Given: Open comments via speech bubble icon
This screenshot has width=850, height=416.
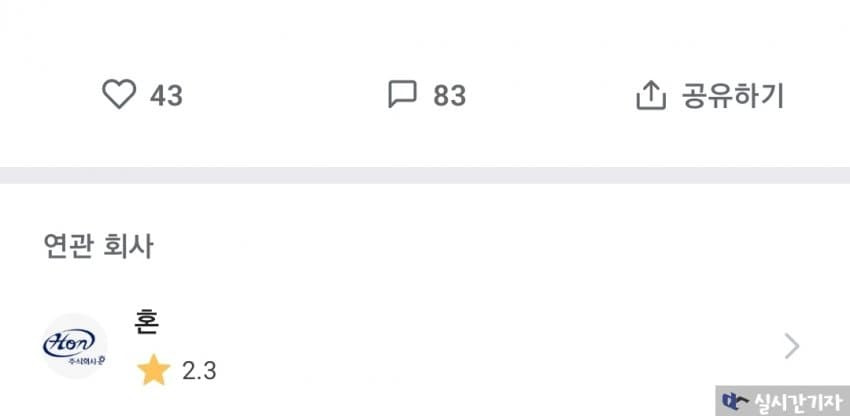Looking at the screenshot, I should click(x=402, y=94).
